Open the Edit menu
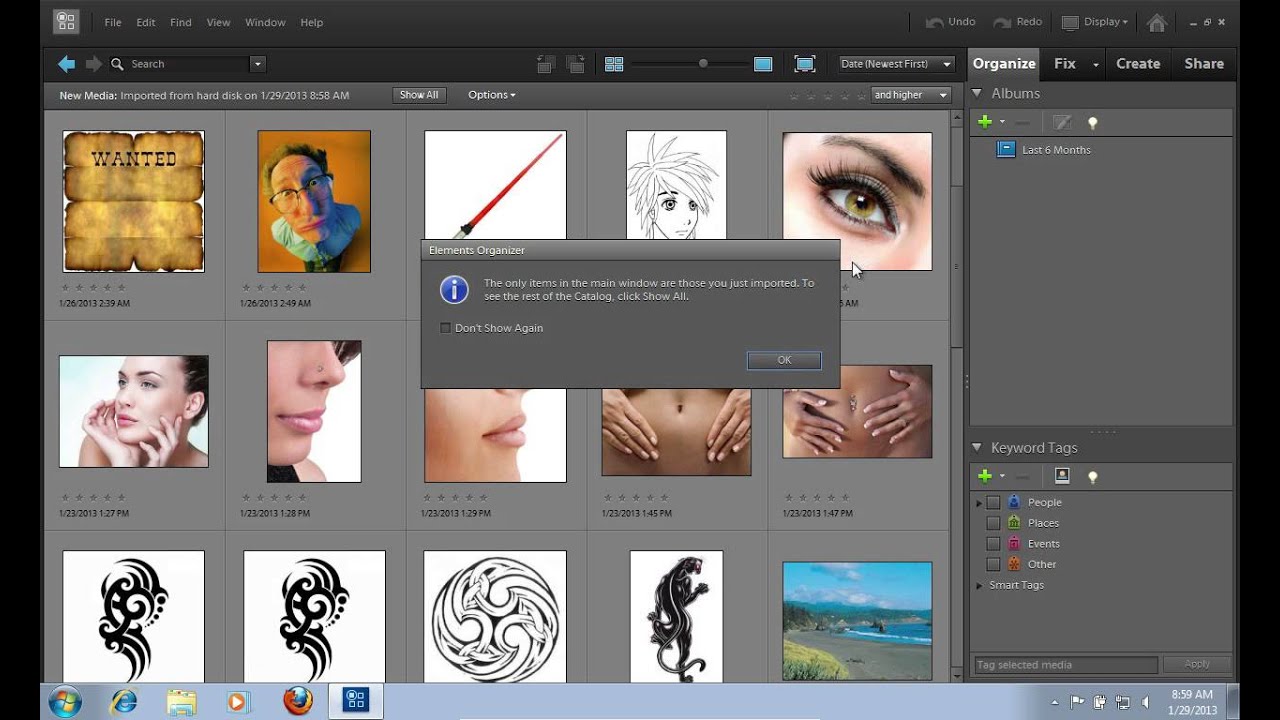 point(146,22)
